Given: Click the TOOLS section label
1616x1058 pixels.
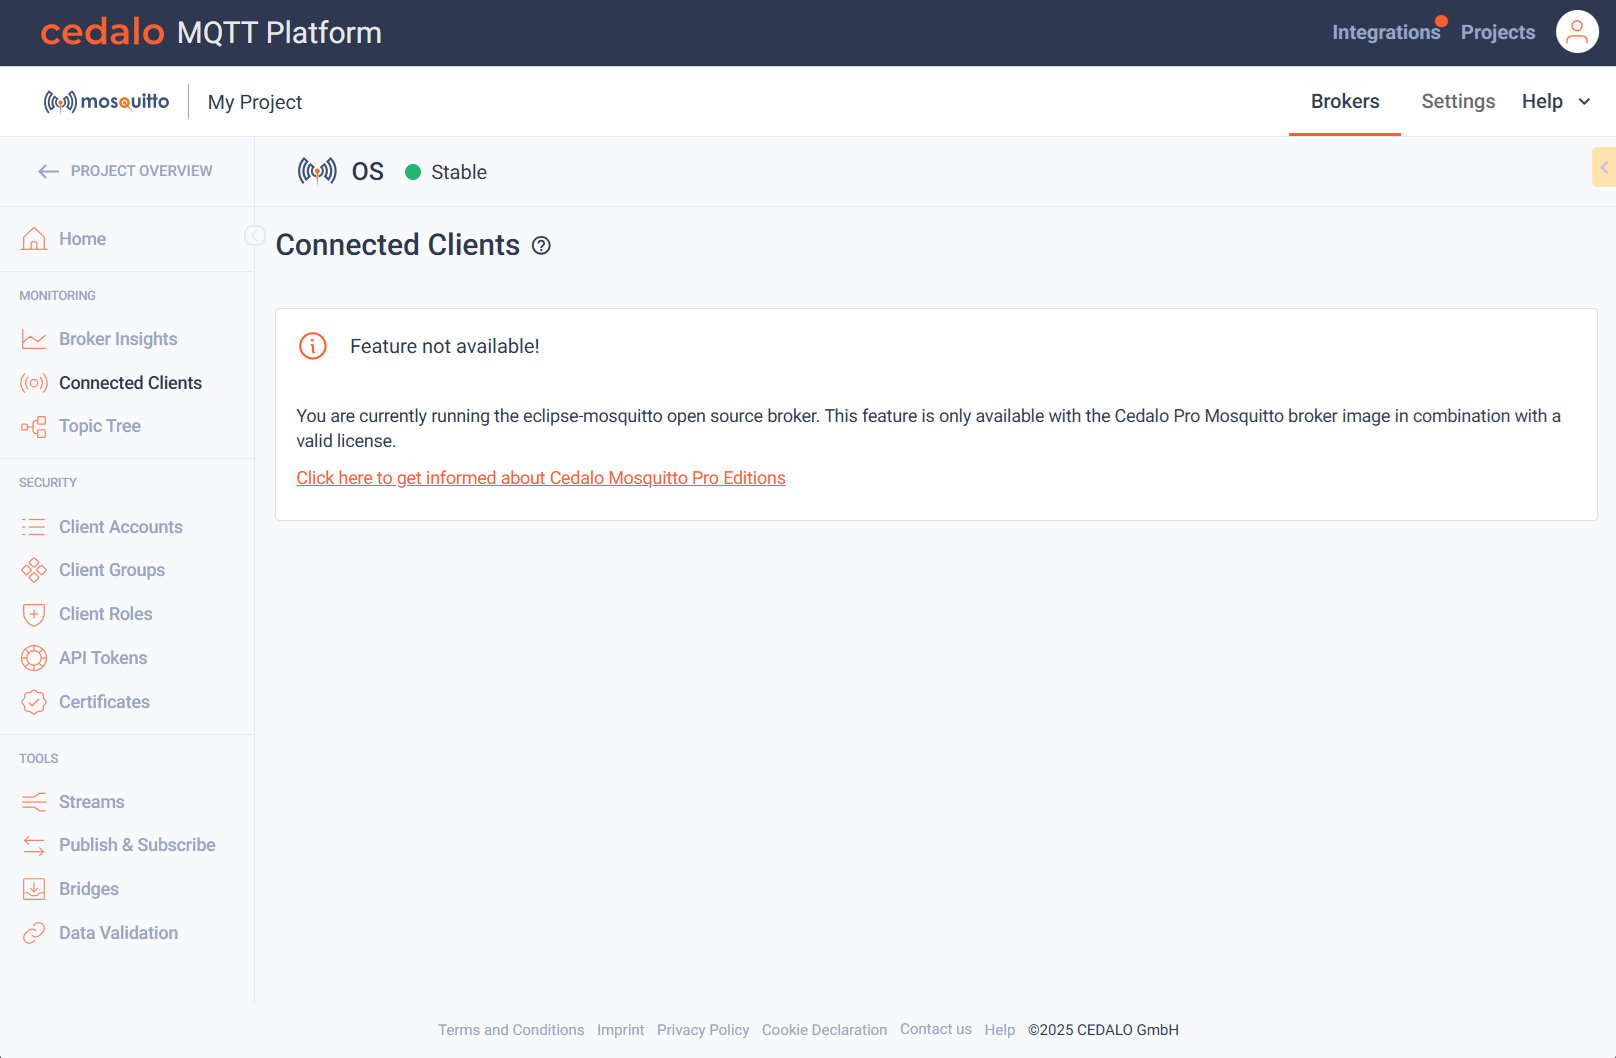Looking at the screenshot, I should point(39,759).
